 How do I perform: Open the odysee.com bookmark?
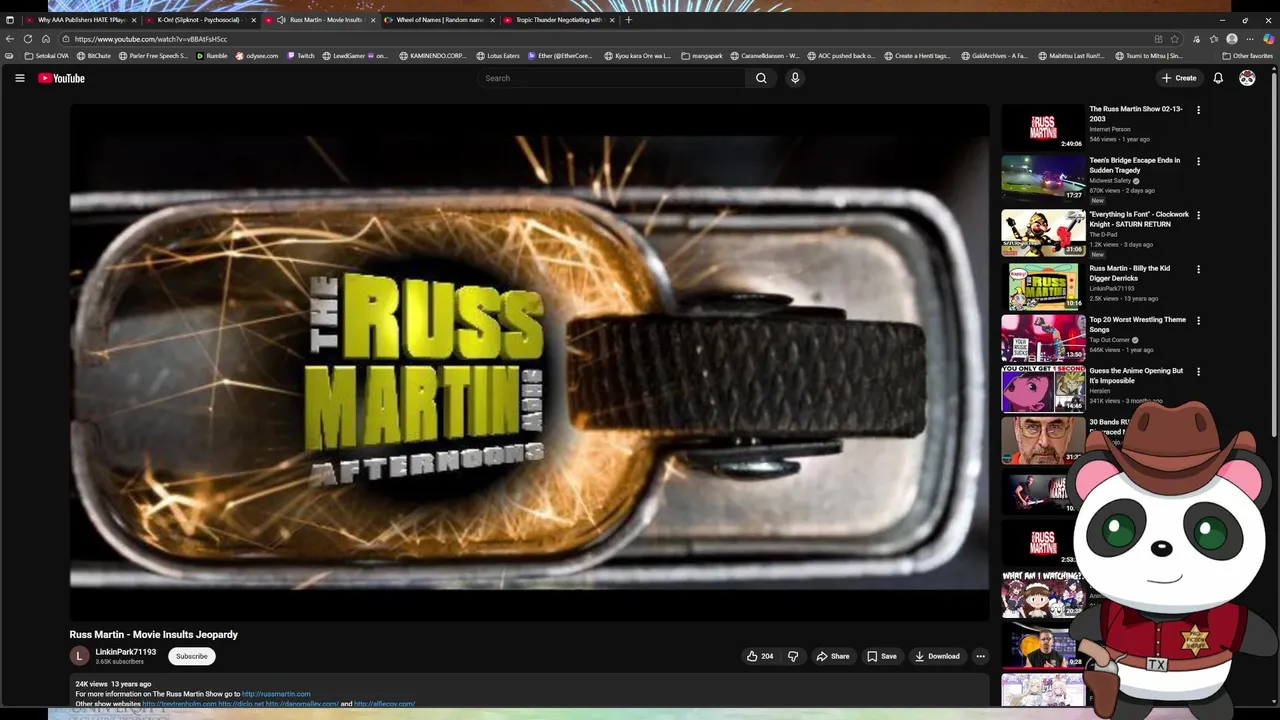click(256, 56)
